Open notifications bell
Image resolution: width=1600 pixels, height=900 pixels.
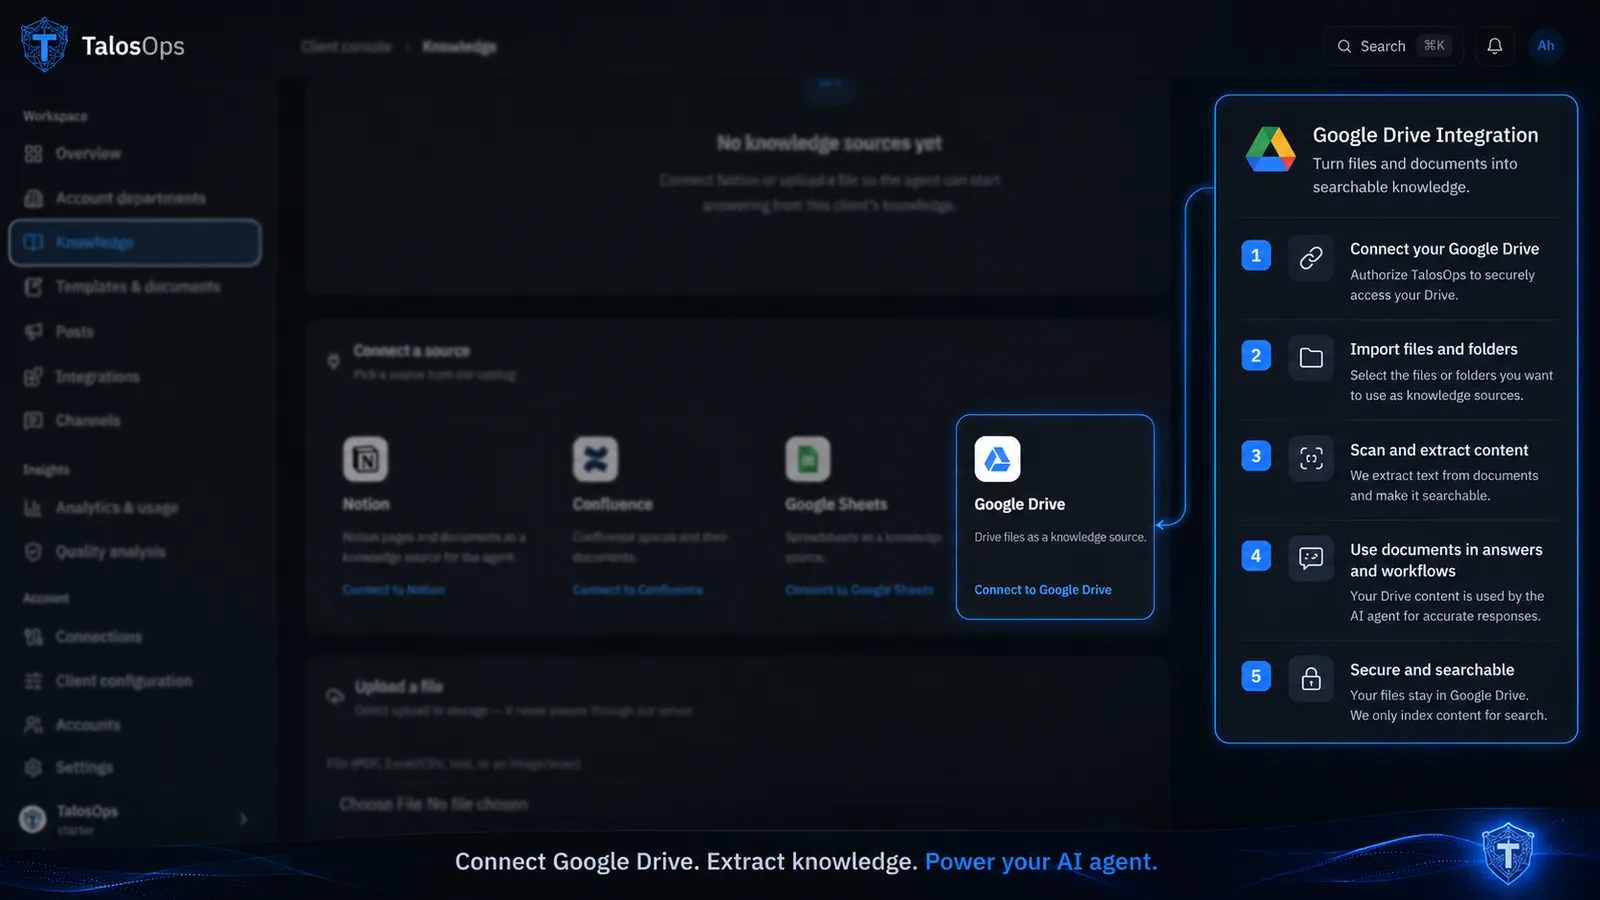tap(1494, 46)
